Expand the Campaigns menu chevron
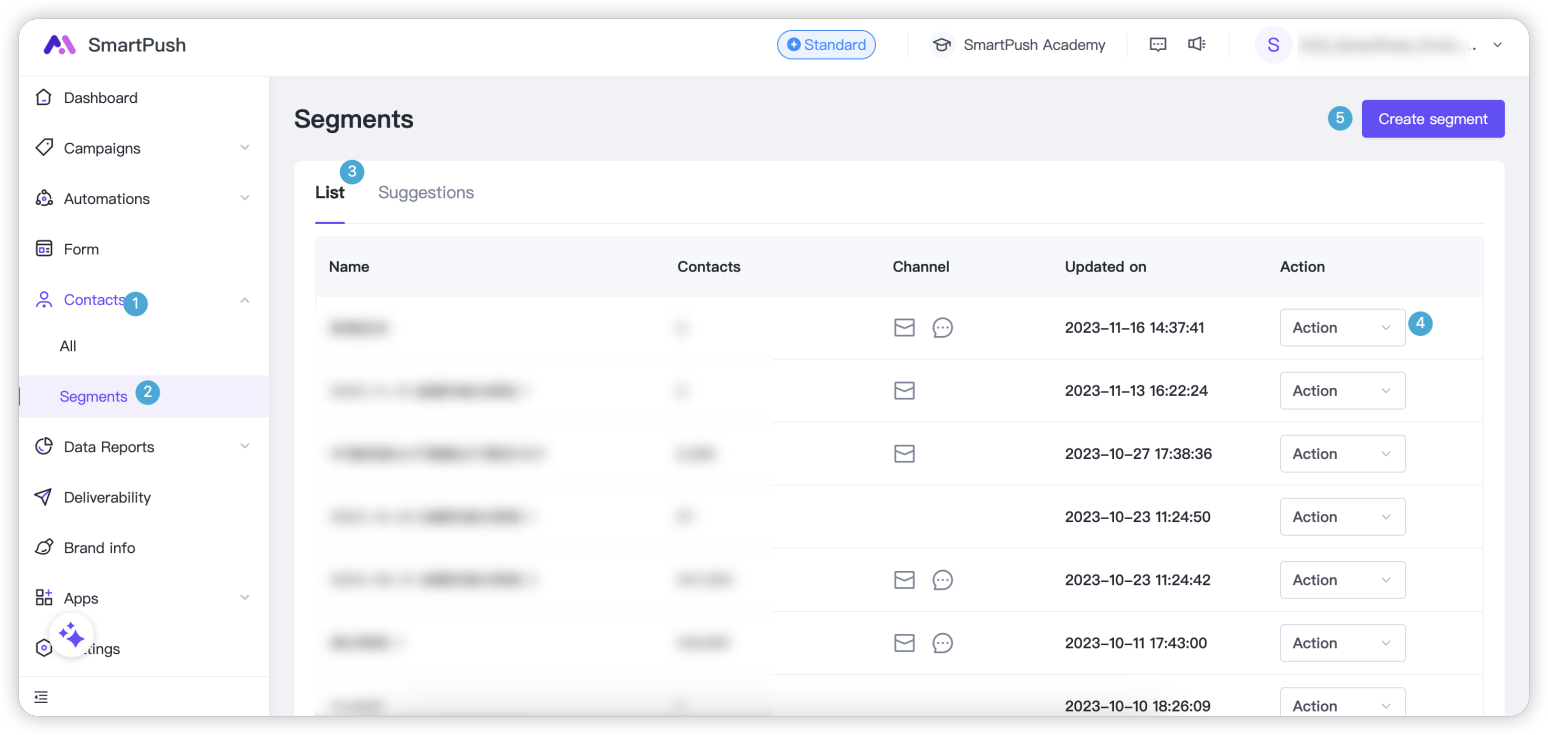Viewport: 1548px width, 735px height. [245, 148]
